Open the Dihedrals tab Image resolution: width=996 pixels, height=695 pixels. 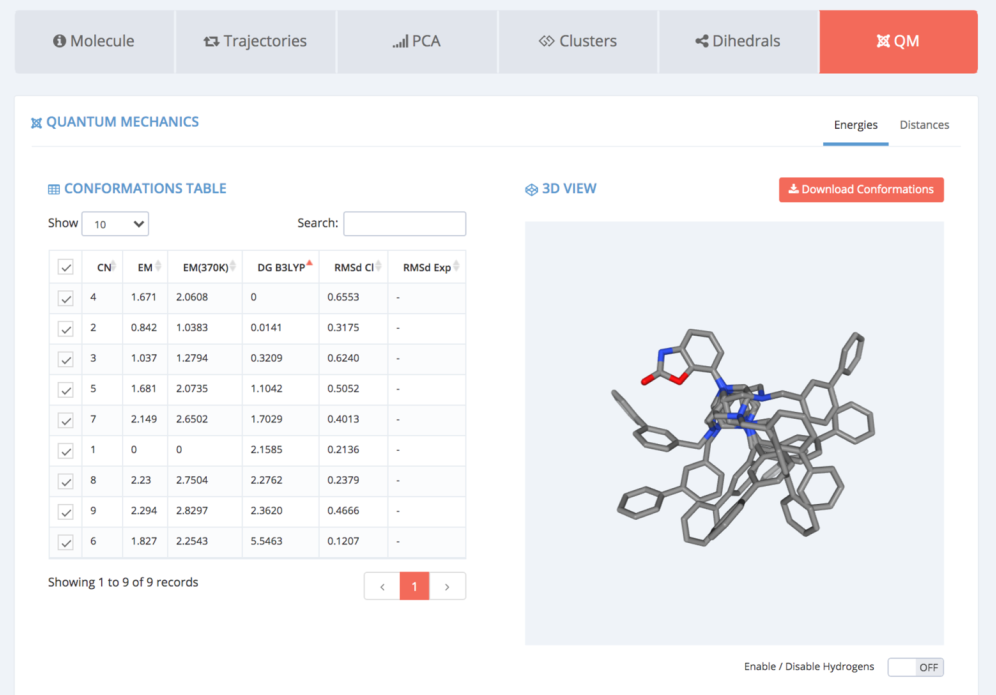738,42
